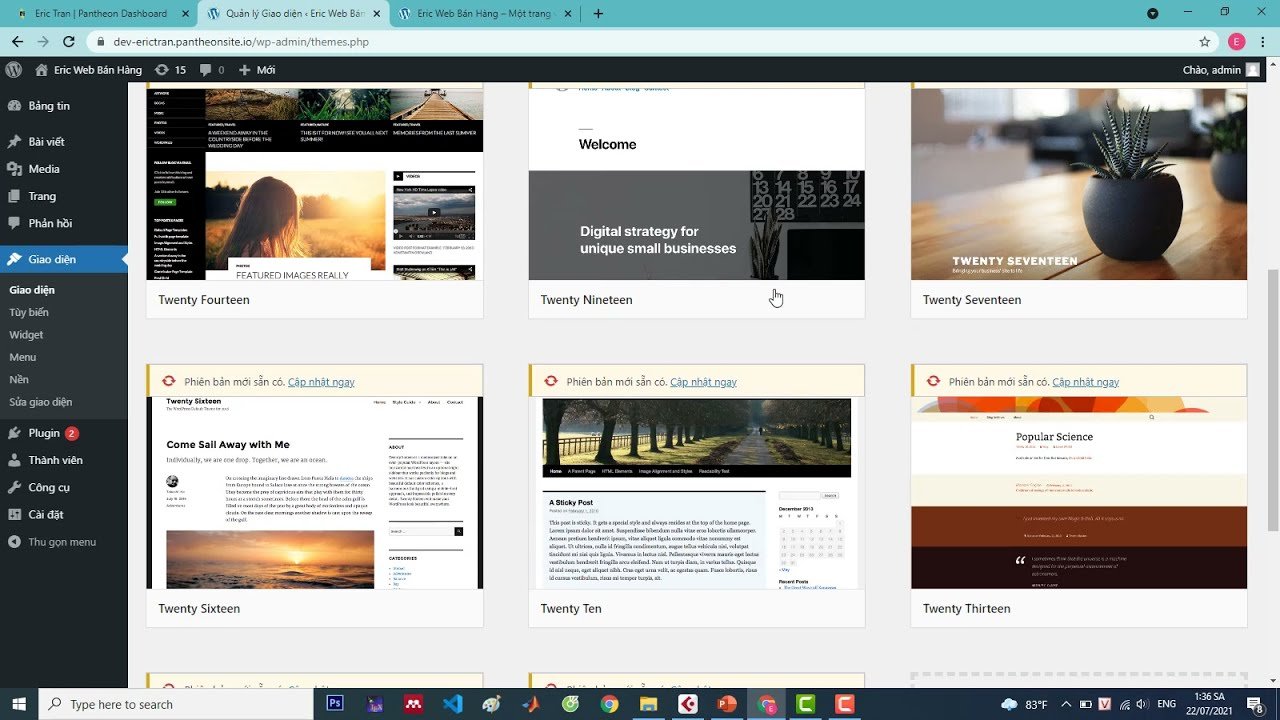Open the Windows Start menu

[x=18, y=704]
